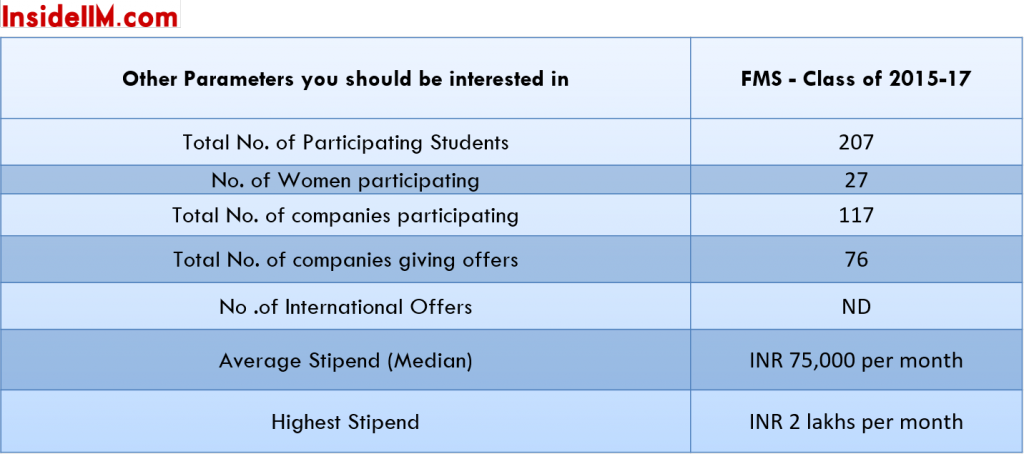Click the 'FMS - Class of 2015-17' header cell
This screenshot has height=454, width=1024.
coord(856,78)
